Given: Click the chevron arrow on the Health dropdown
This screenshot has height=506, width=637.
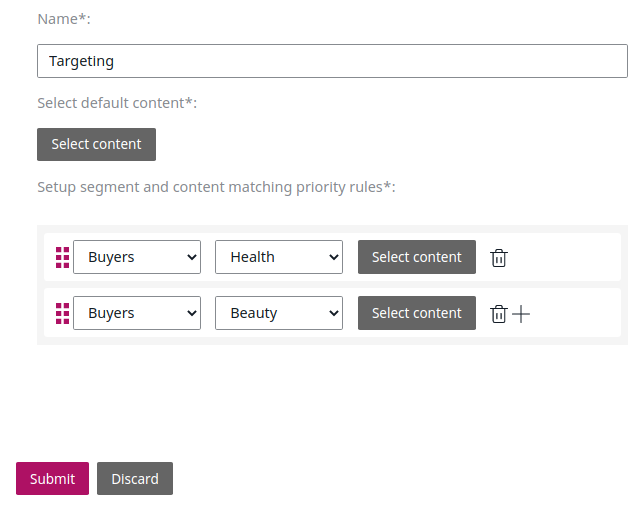Looking at the screenshot, I should [333, 257].
